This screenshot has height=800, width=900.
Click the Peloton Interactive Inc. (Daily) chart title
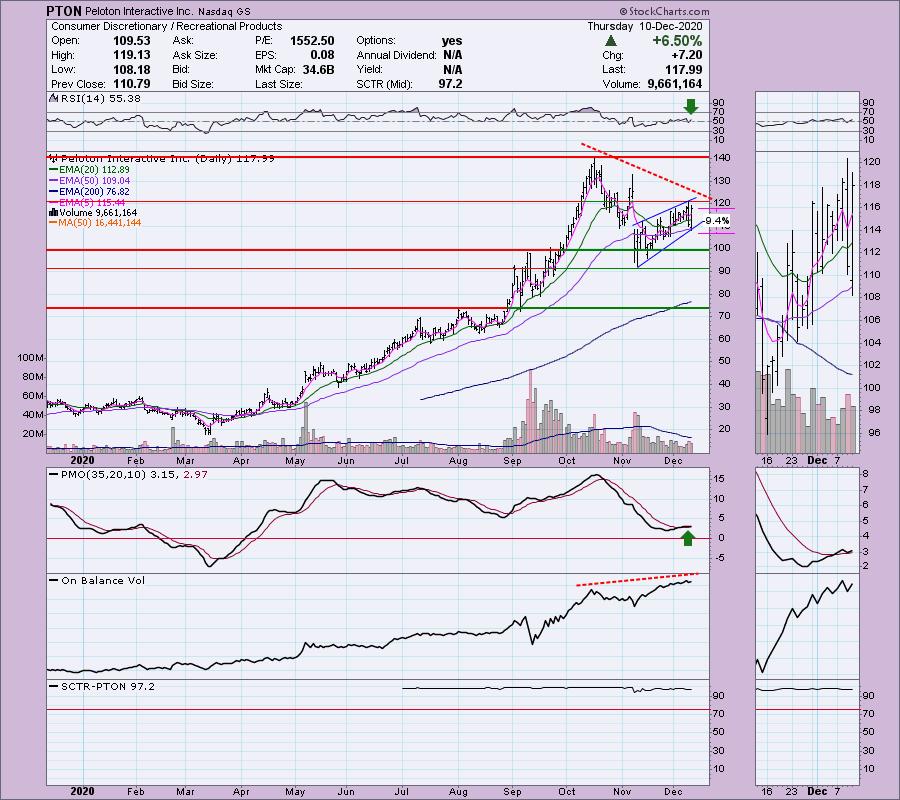coord(162,158)
